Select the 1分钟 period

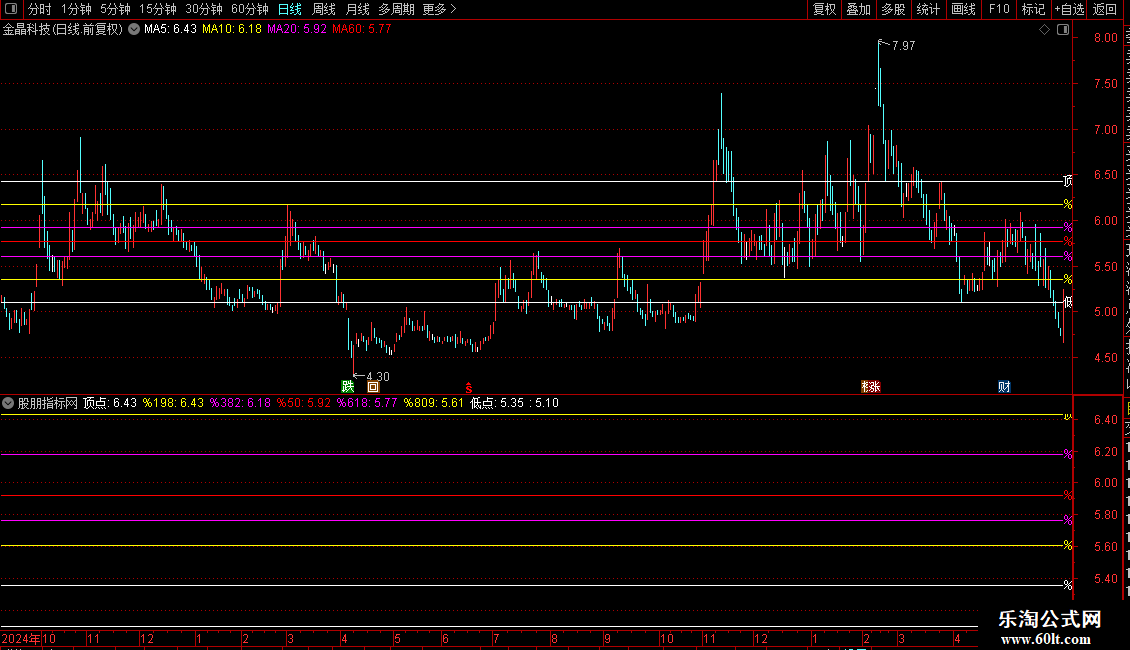click(x=76, y=9)
